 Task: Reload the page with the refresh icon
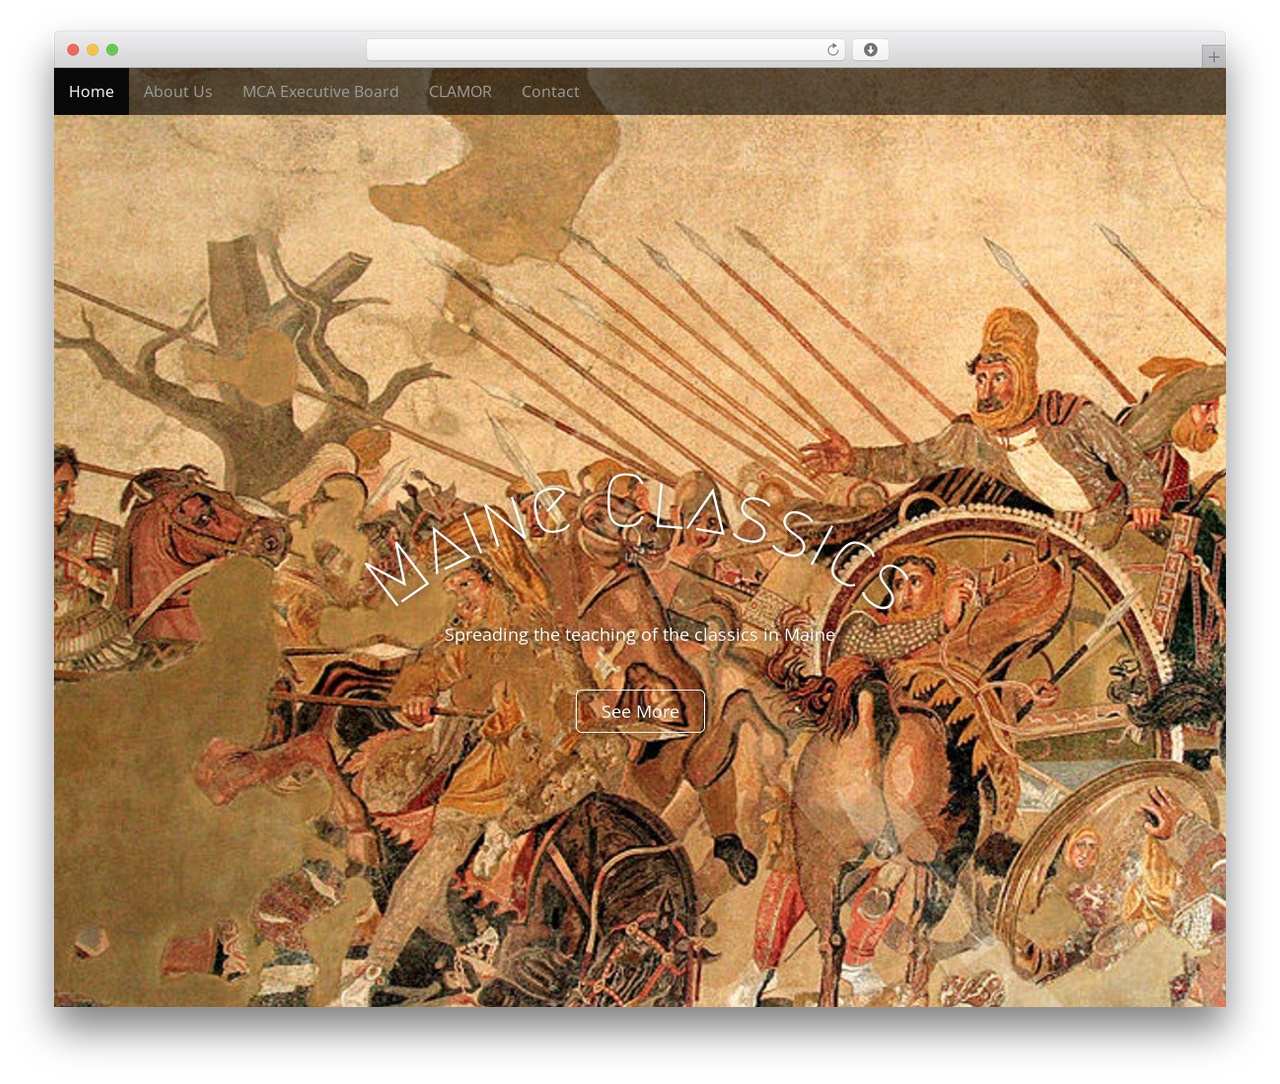(x=832, y=50)
